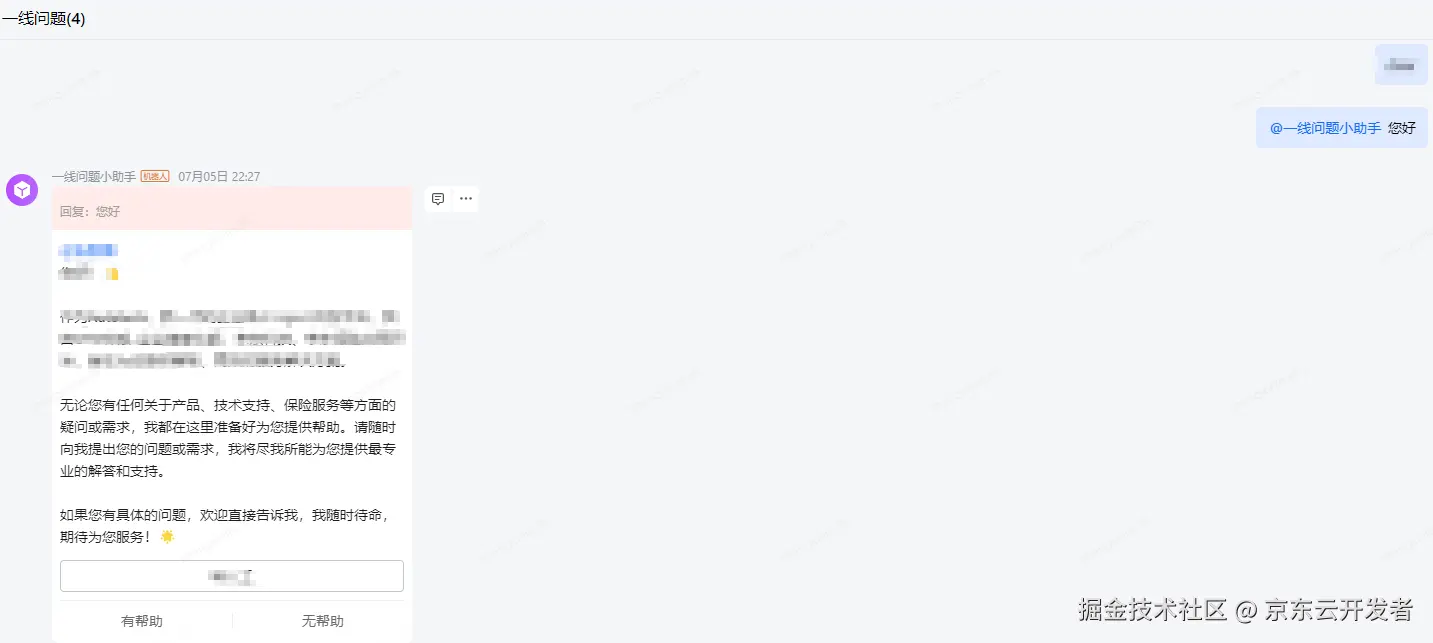Click the blurred message bubble at top right

(1401, 65)
